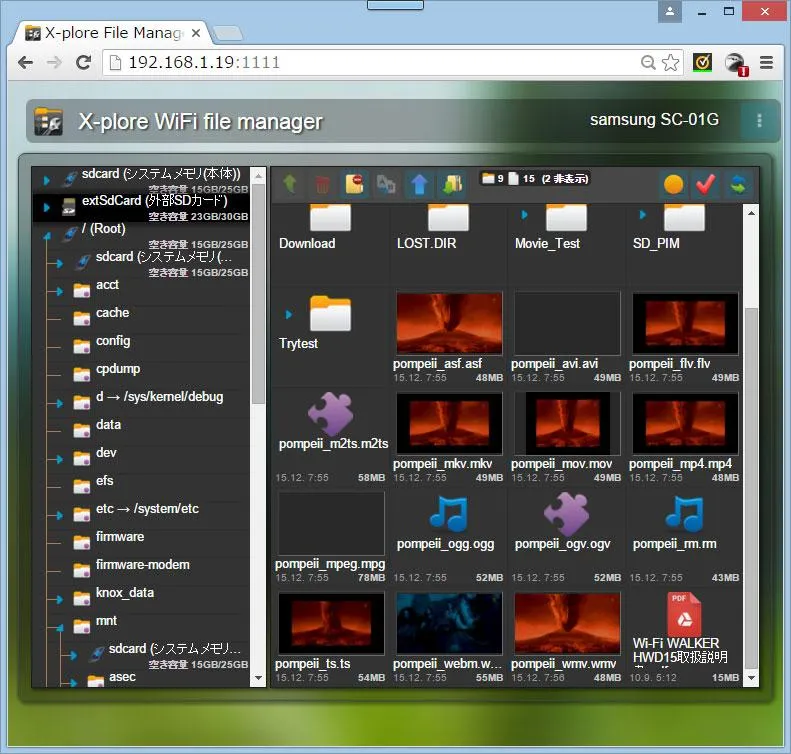
Task: Open the pompeii_webm video thumbnail
Action: tap(449, 623)
